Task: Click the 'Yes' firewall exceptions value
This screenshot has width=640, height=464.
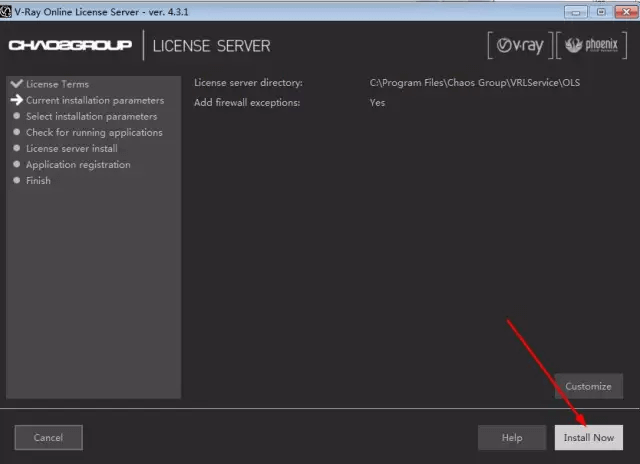Action: (378, 102)
